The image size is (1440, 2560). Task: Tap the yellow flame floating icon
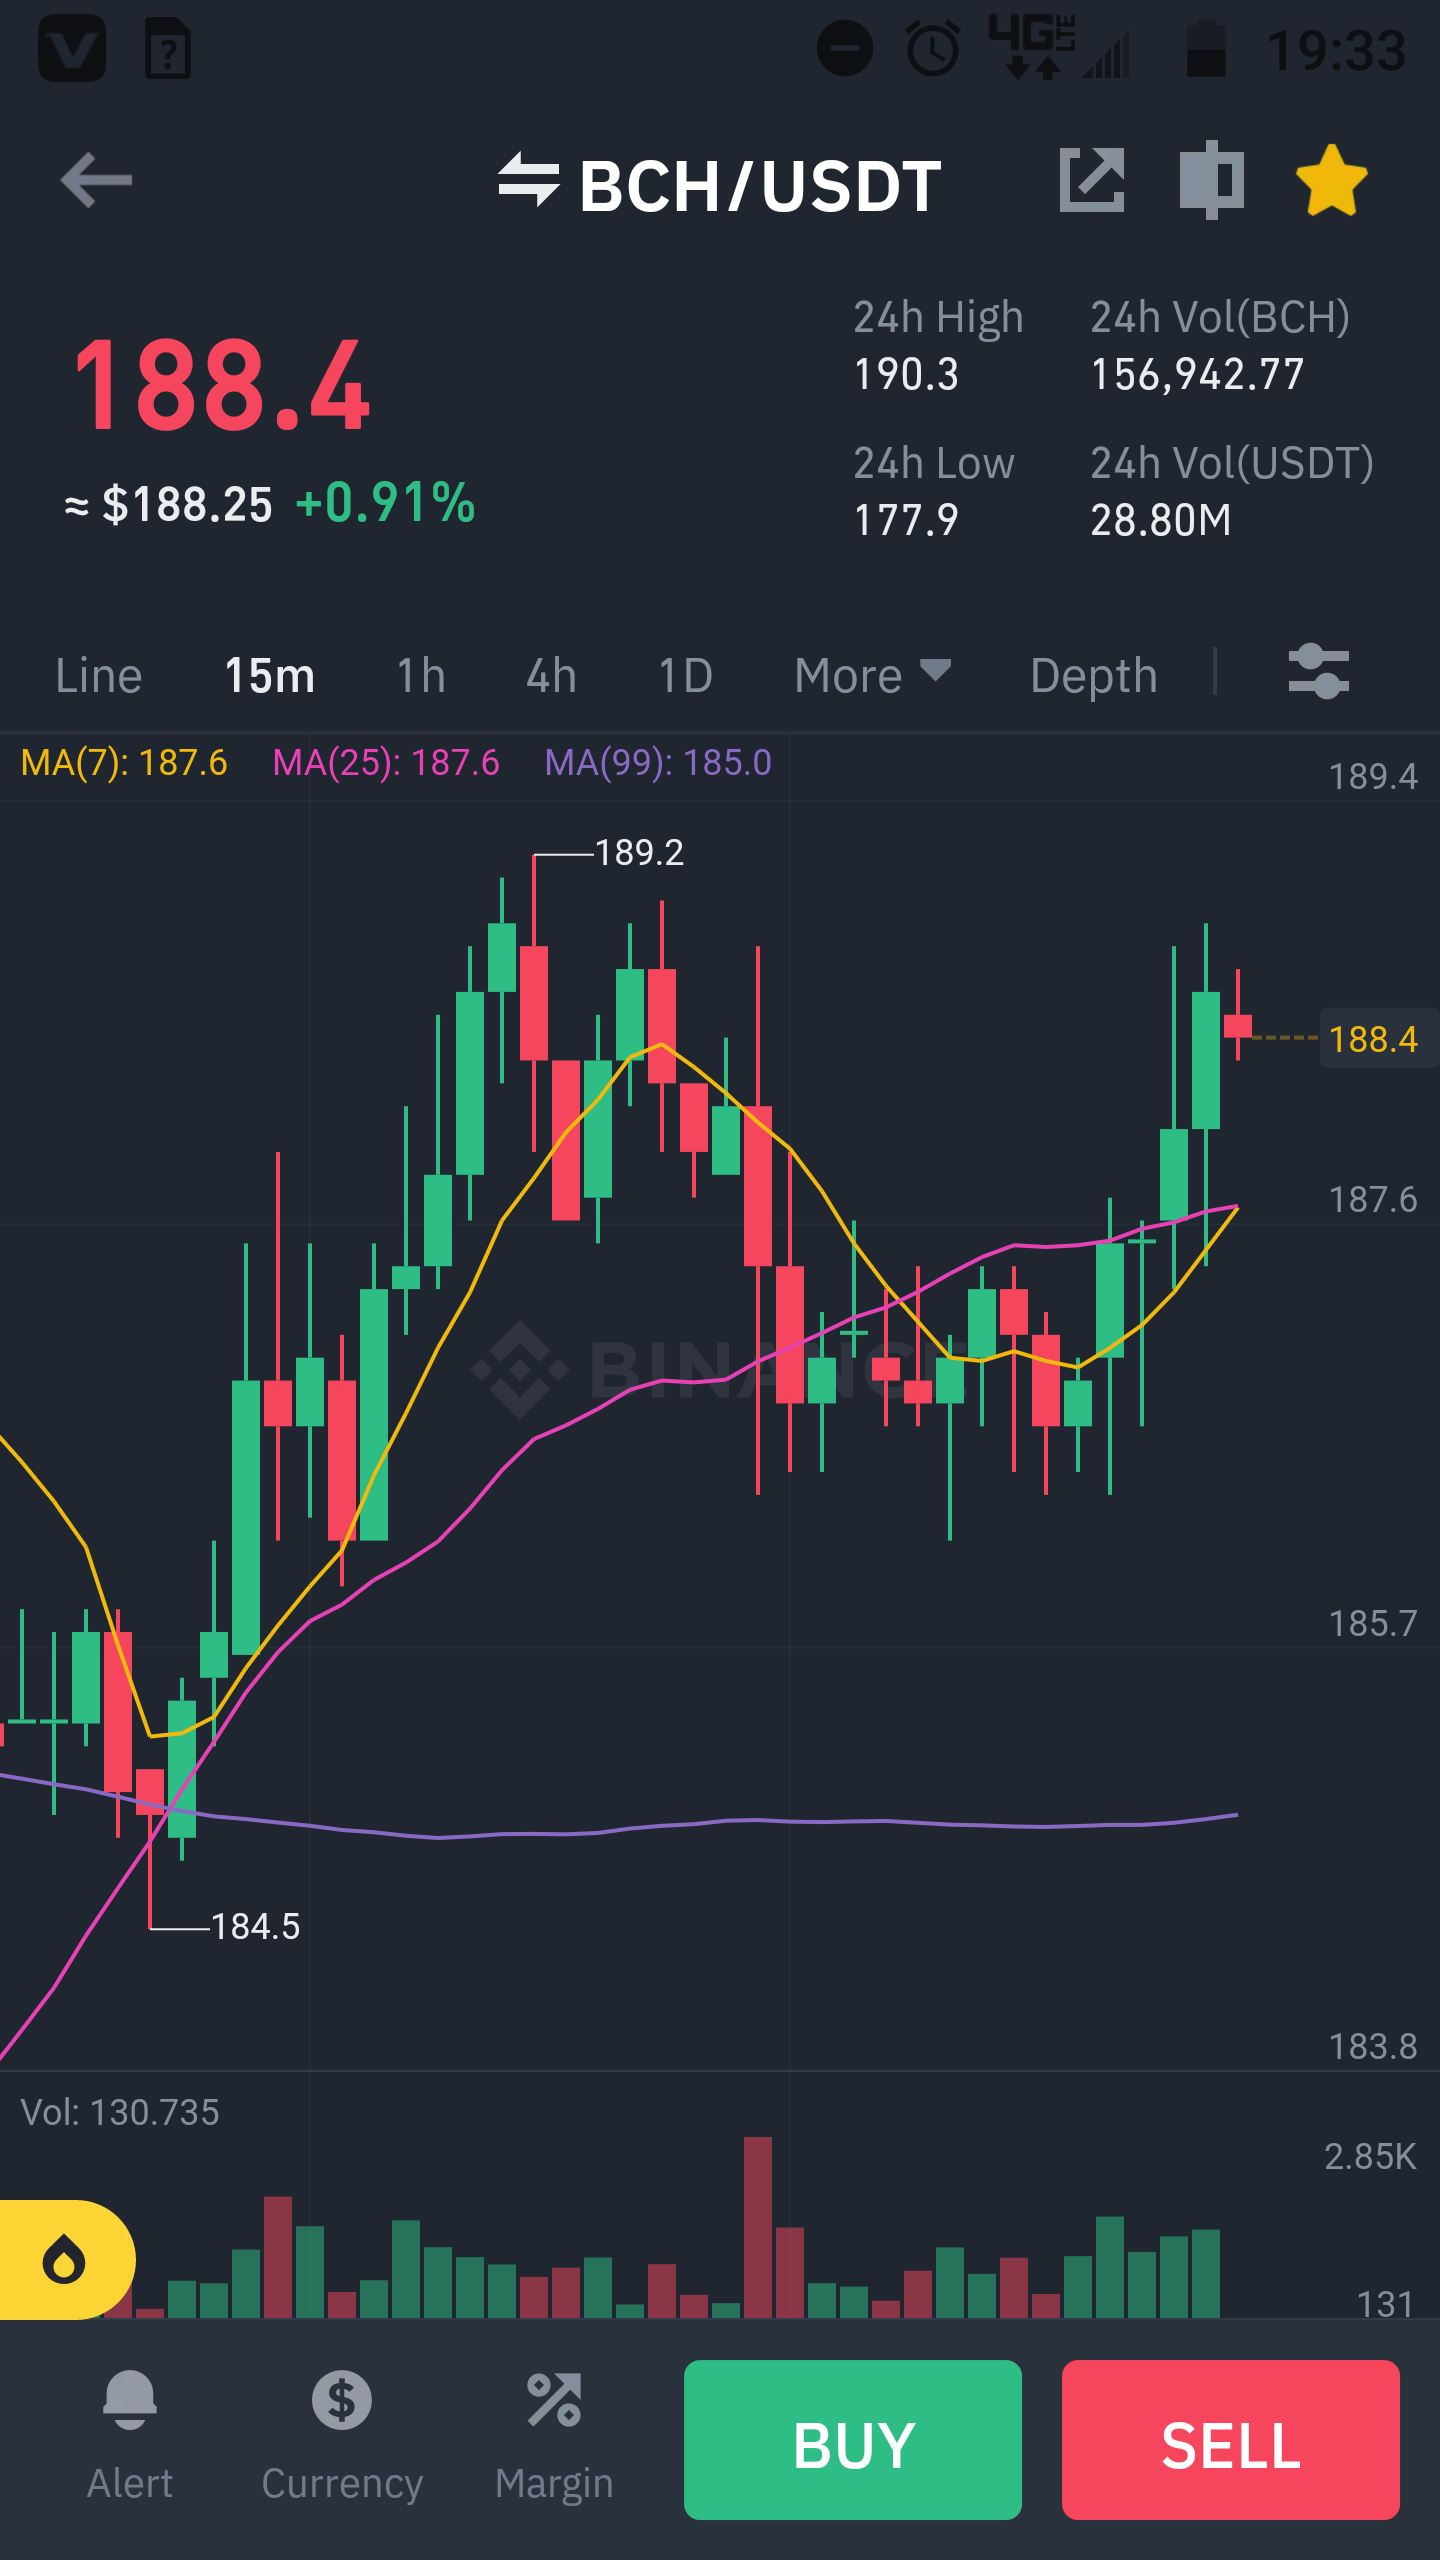pos(65,2260)
